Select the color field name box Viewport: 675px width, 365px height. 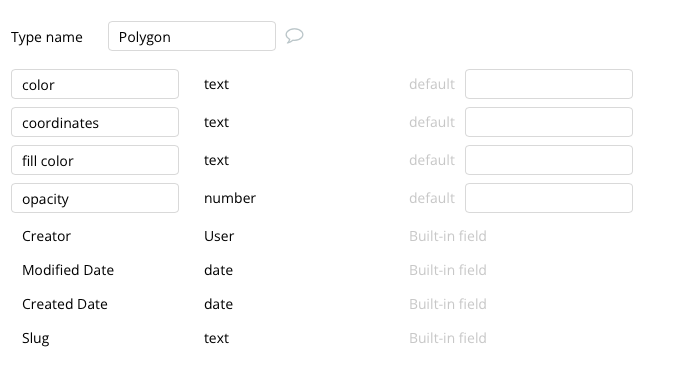(95, 84)
